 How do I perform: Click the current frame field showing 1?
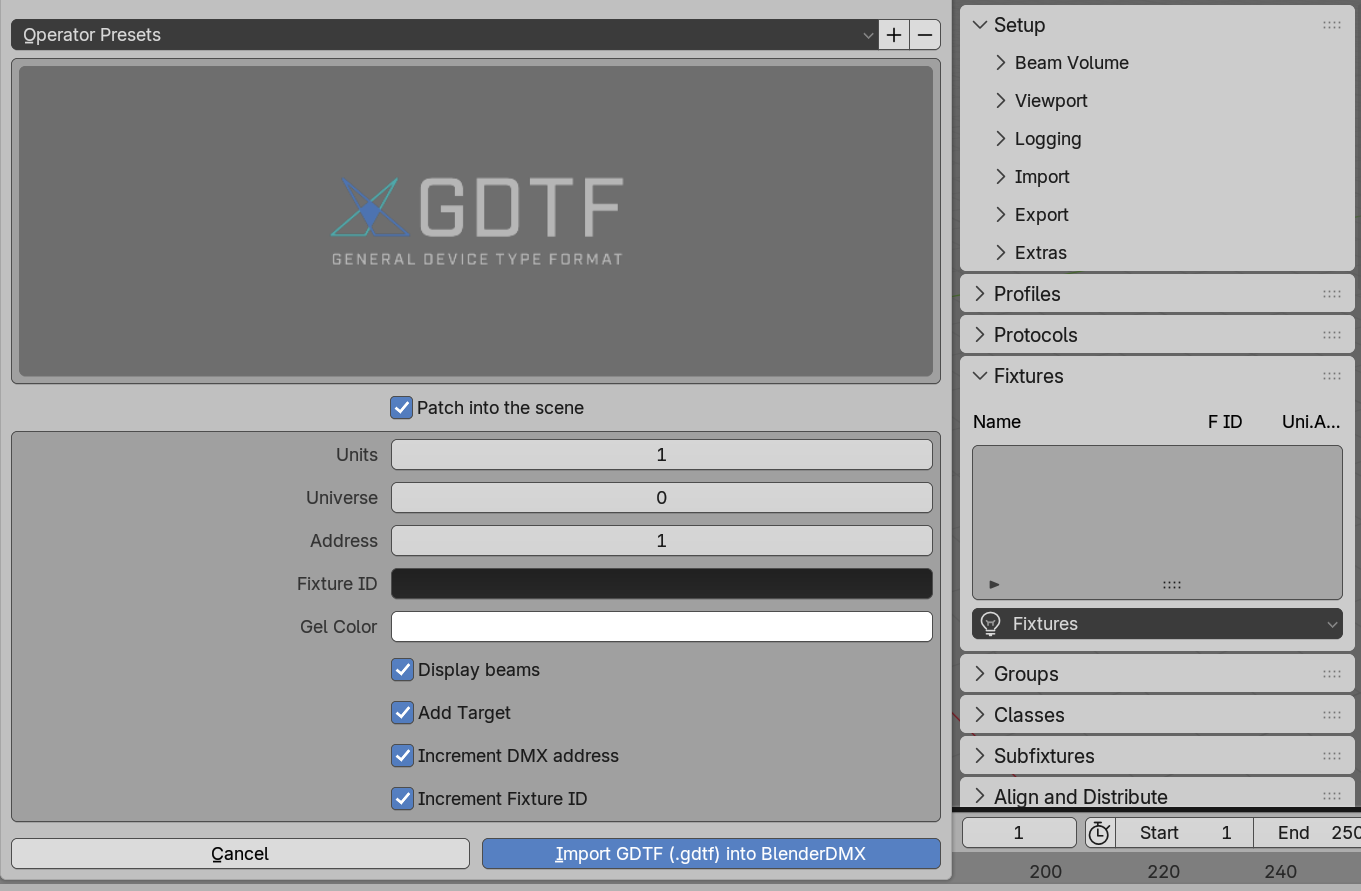1019,833
